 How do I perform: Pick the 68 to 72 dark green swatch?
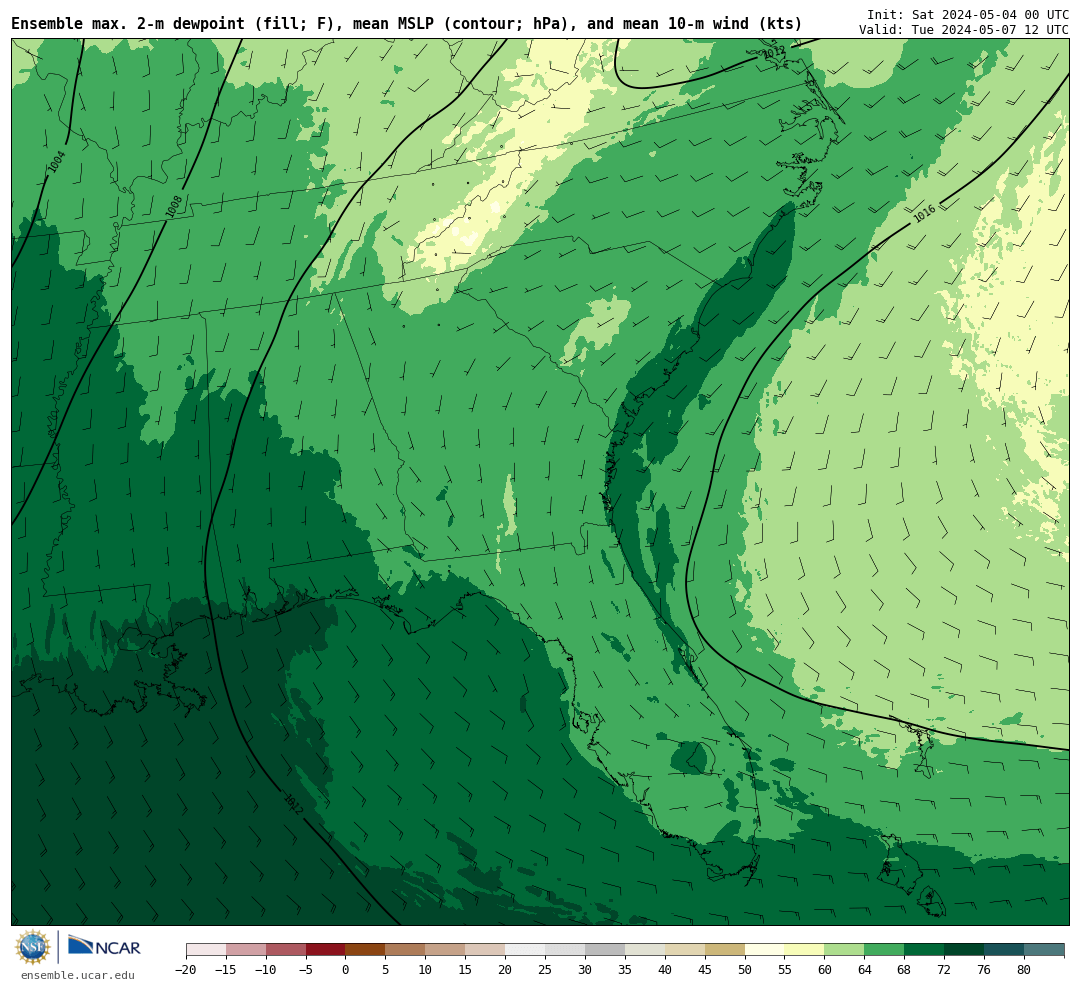tap(925, 950)
